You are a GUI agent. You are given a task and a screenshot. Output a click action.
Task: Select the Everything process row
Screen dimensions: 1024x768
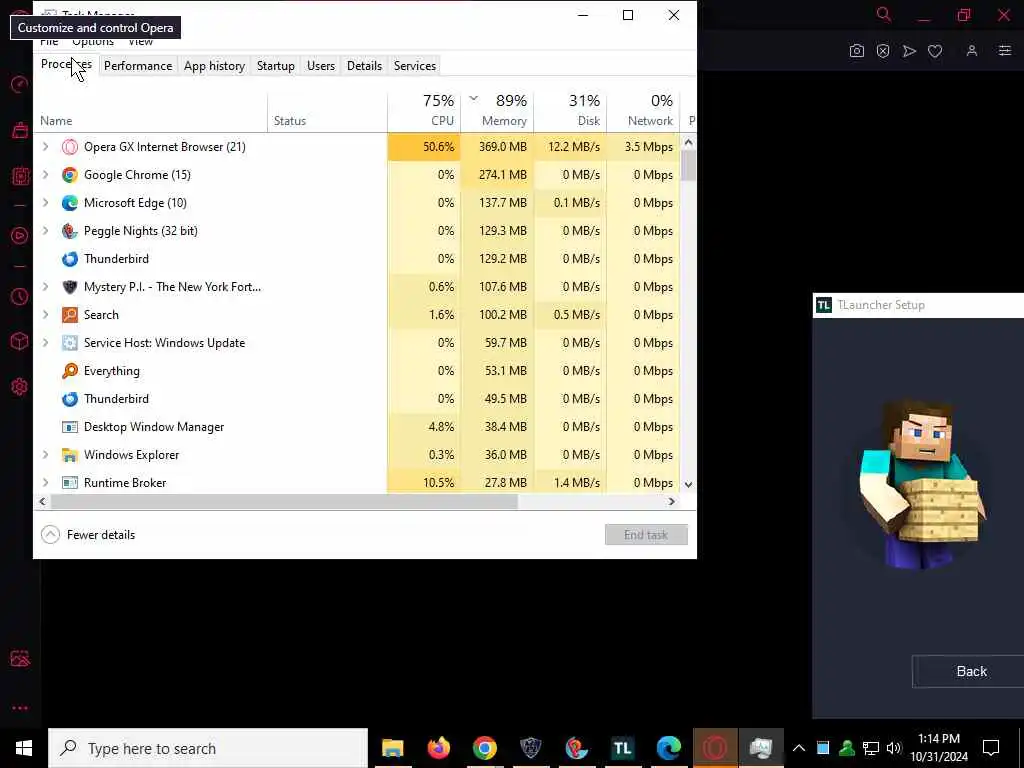pyautogui.click(x=357, y=370)
